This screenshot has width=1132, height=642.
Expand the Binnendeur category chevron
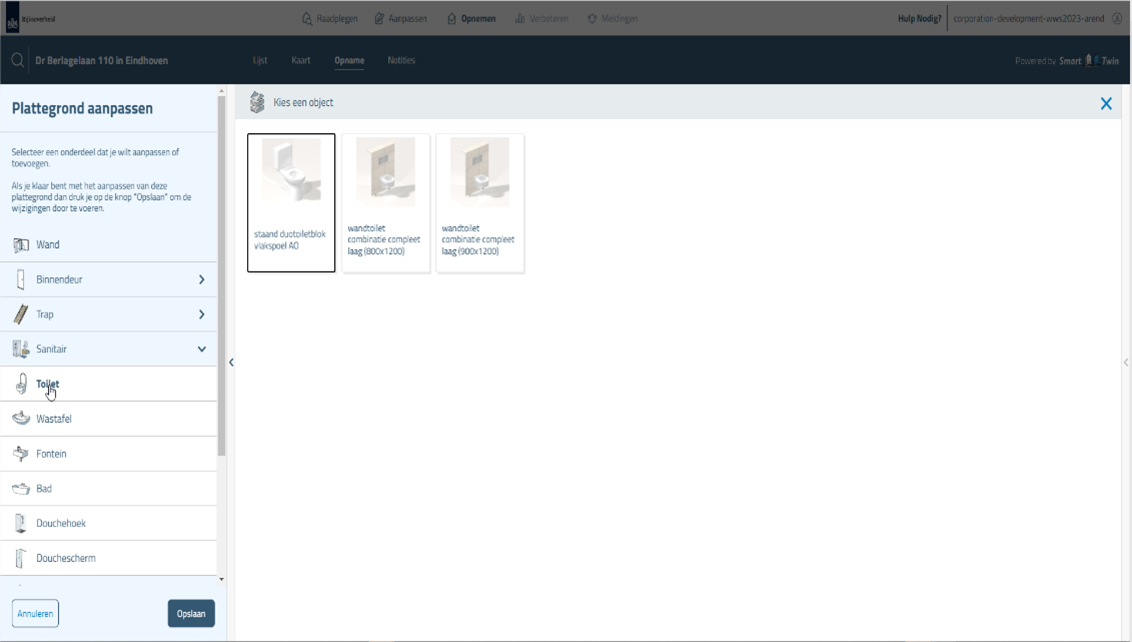click(x=201, y=280)
